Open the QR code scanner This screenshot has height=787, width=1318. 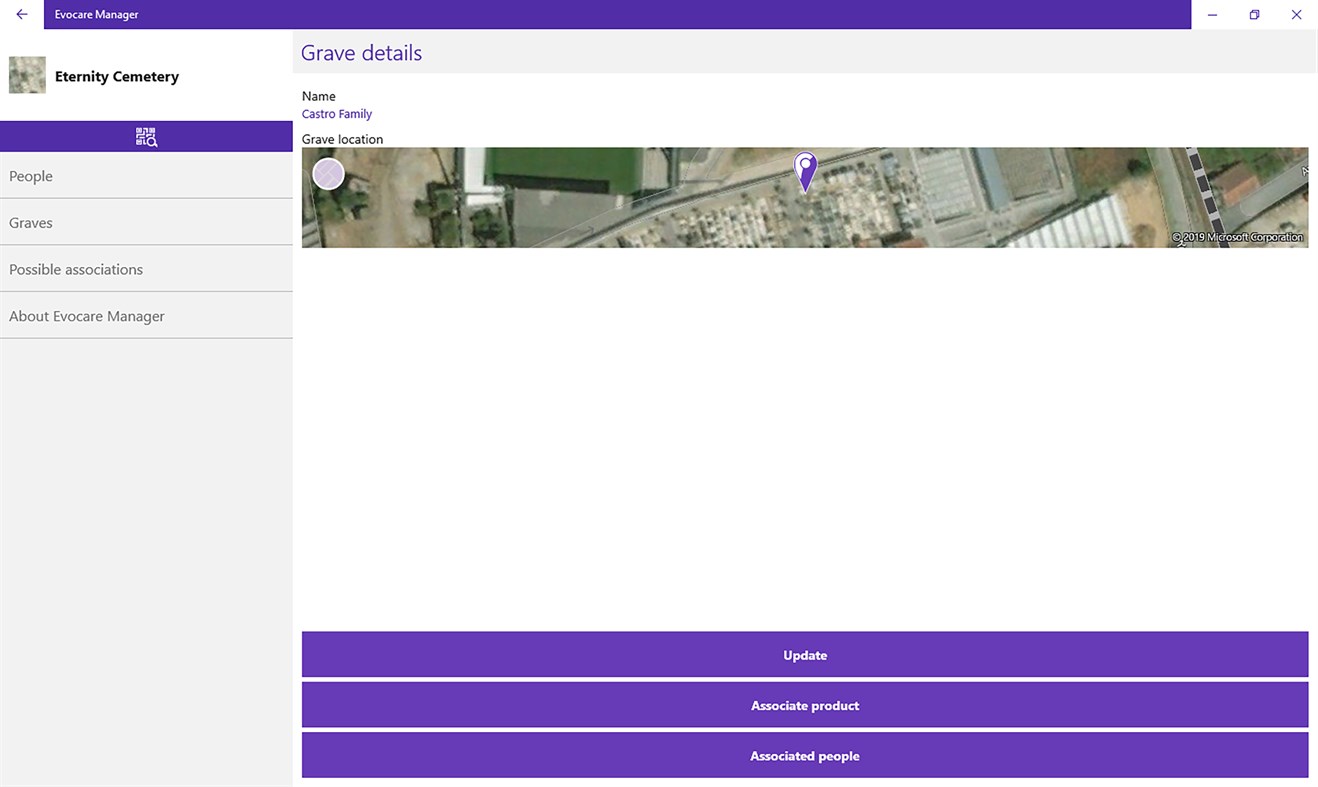[146, 136]
